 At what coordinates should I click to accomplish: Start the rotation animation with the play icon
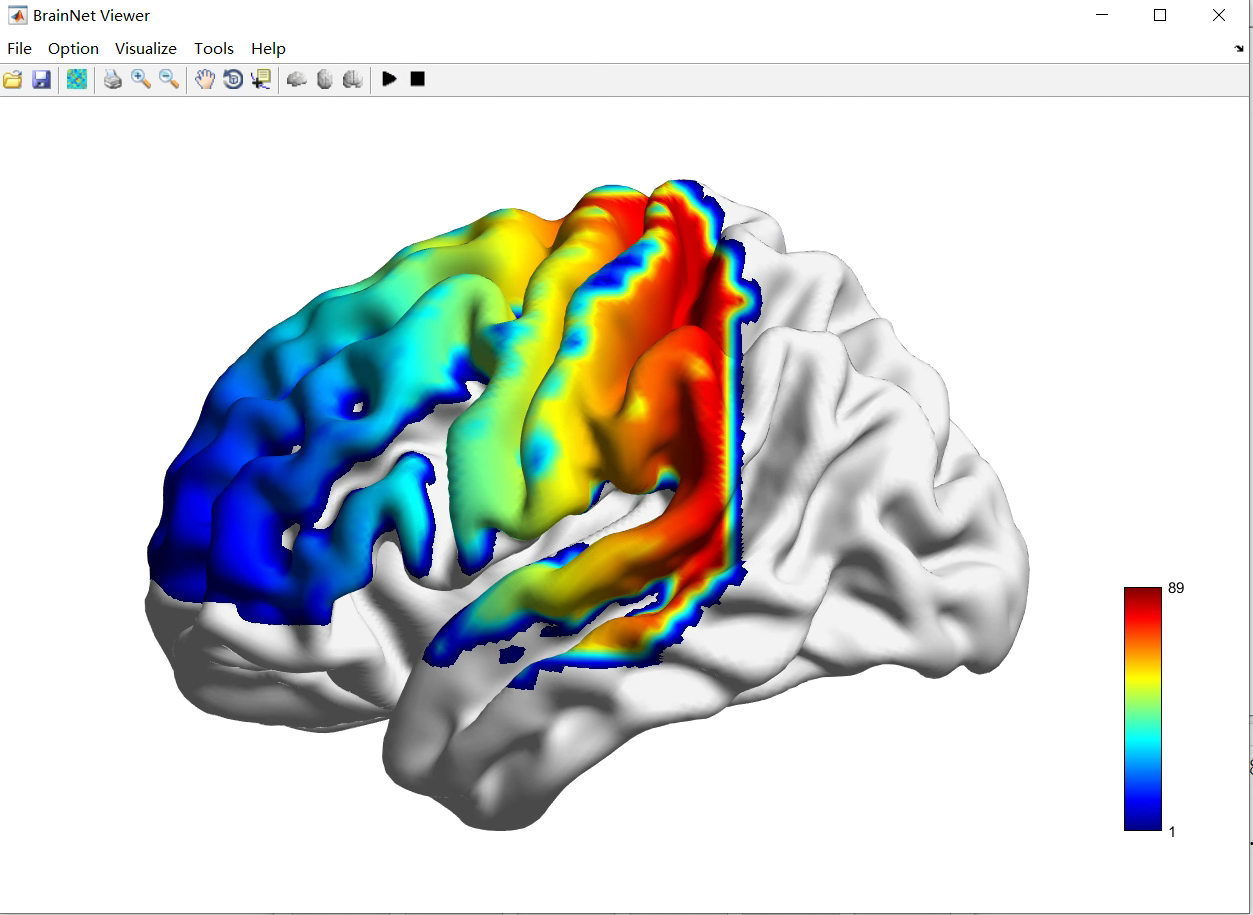click(389, 79)
